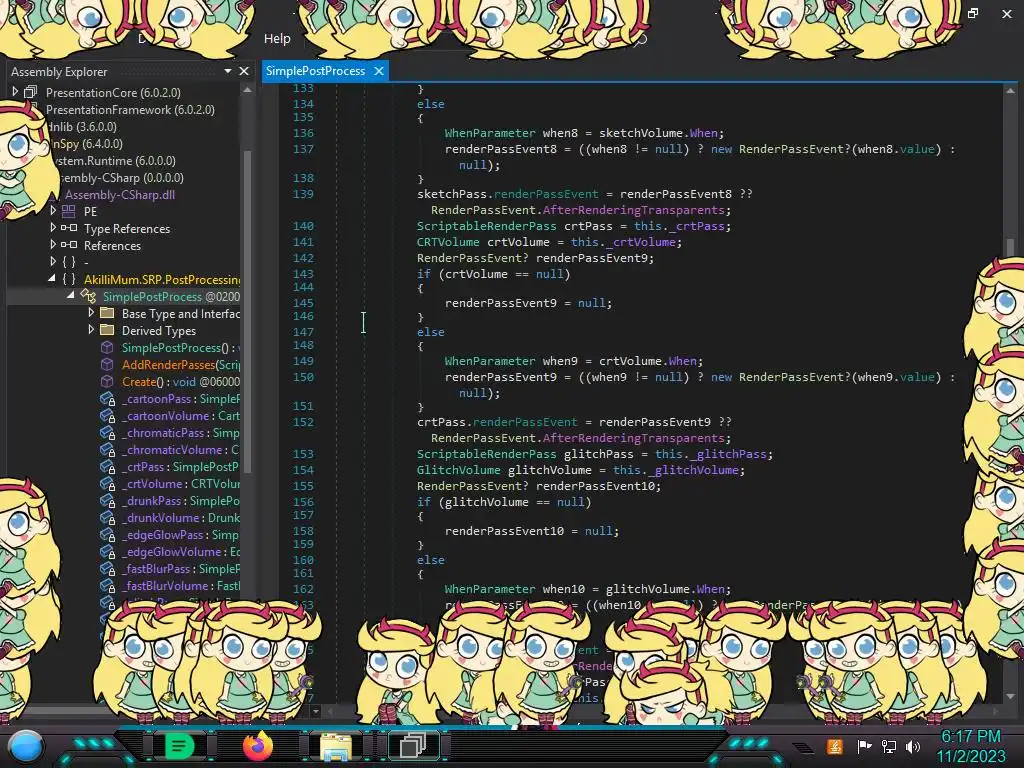This screenshot has height=768, width=1024.
Task: Click the References node icon
Action: [69, 245]
